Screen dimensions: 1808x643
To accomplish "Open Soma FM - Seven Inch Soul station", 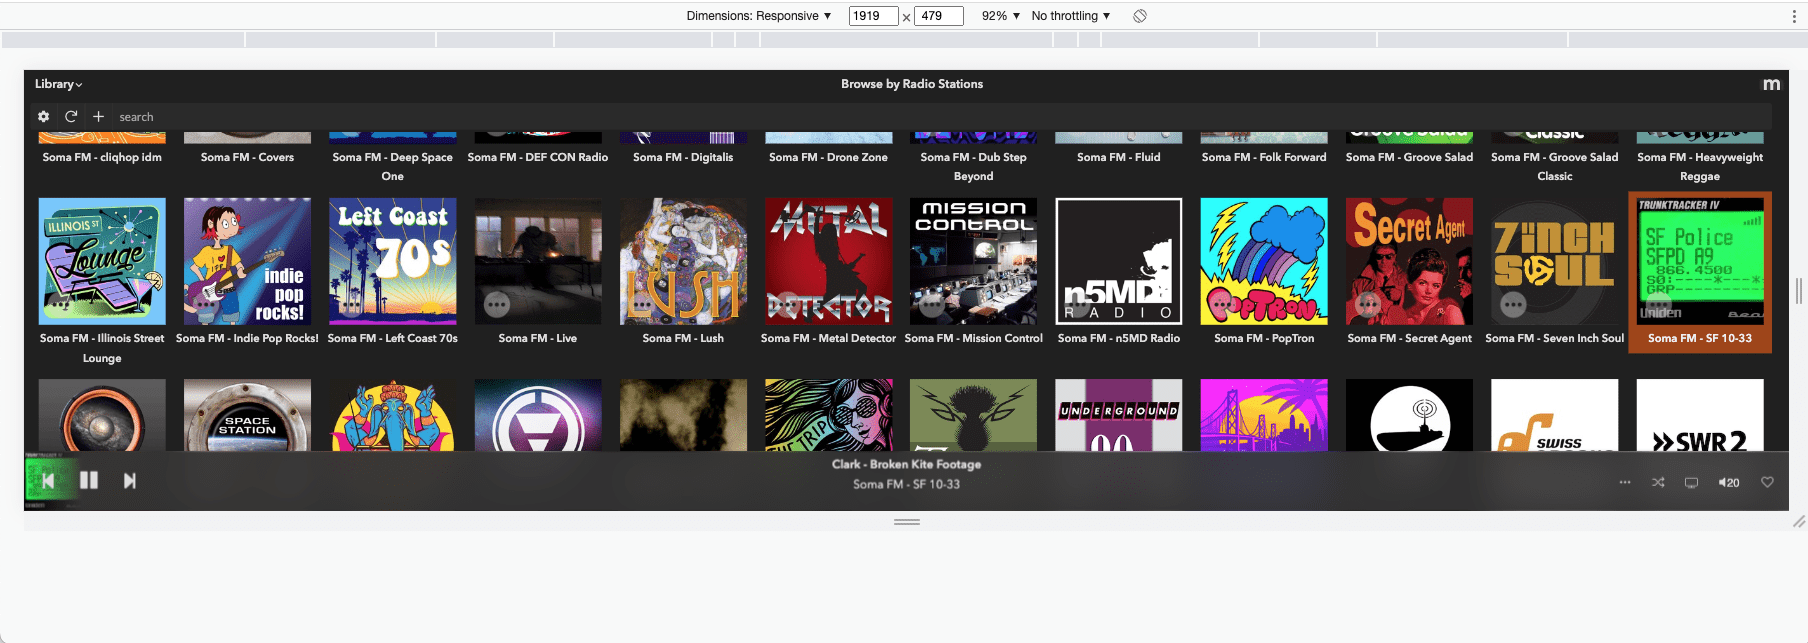I will [1555, 261].
